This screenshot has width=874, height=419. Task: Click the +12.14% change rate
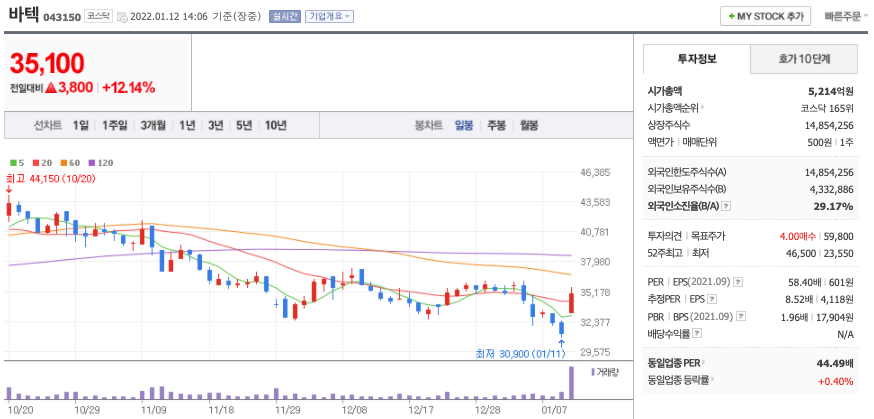pyautogui.click(x=129, y=87)
